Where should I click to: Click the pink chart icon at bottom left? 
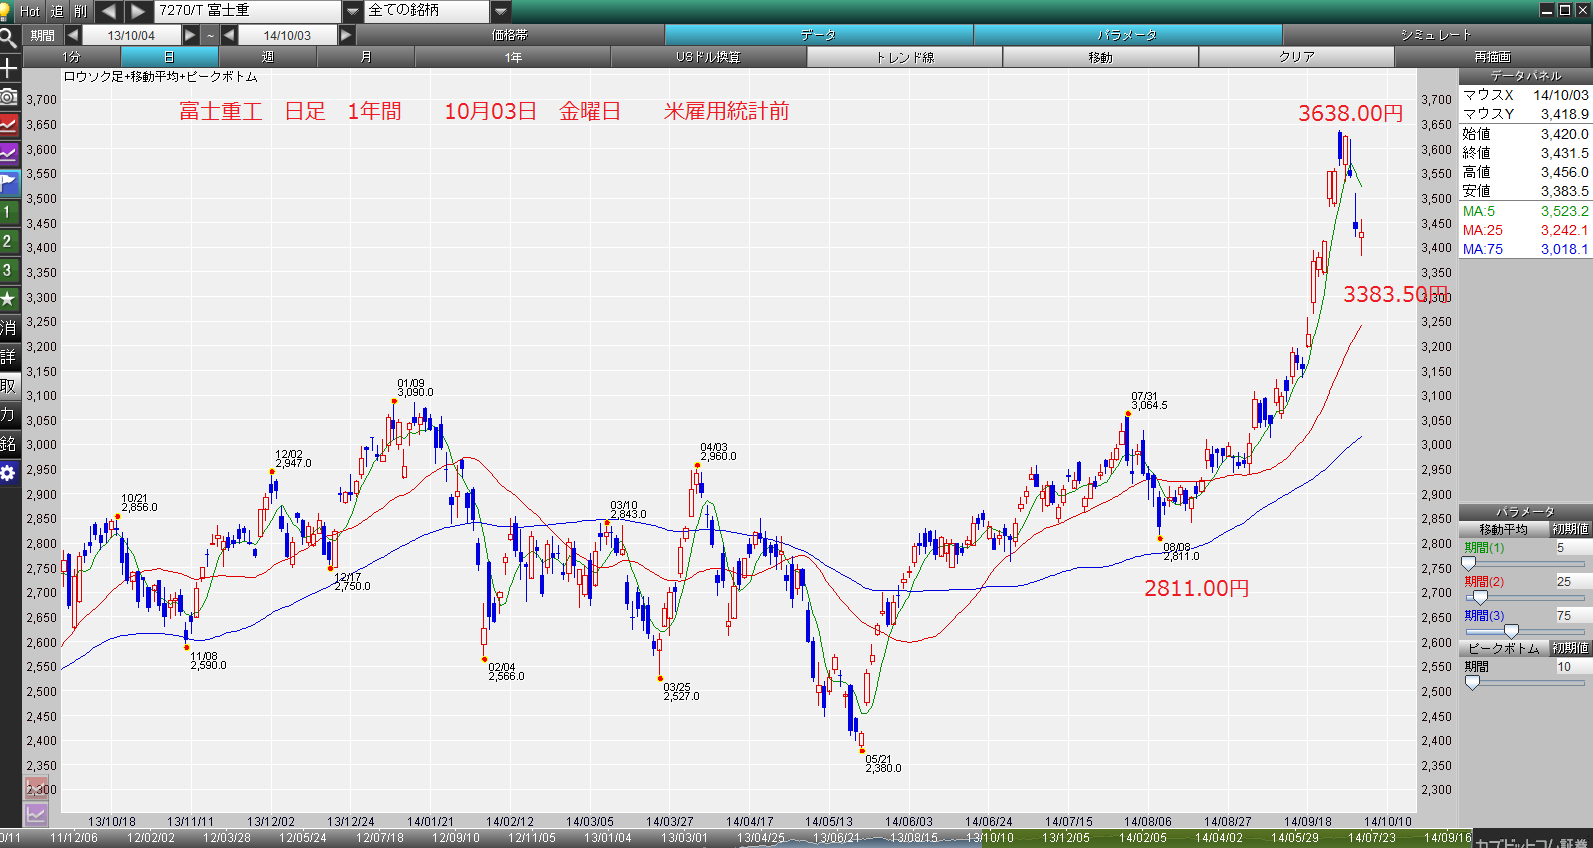36,788
